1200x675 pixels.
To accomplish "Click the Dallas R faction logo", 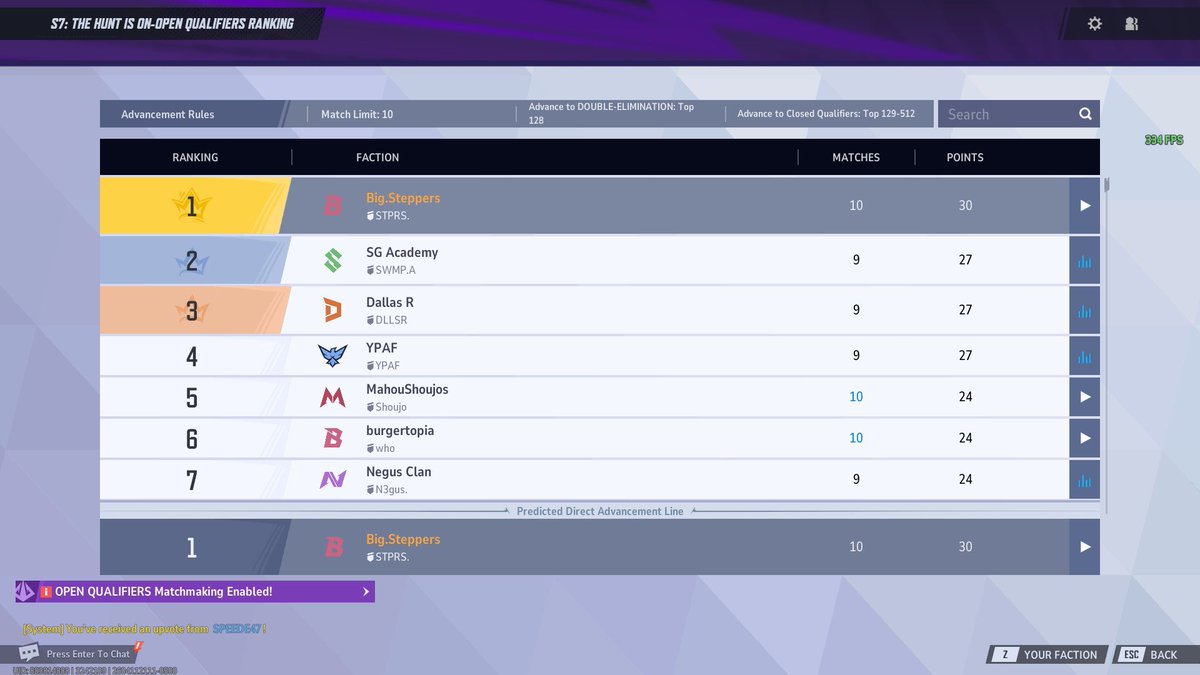I will point(333,310).
